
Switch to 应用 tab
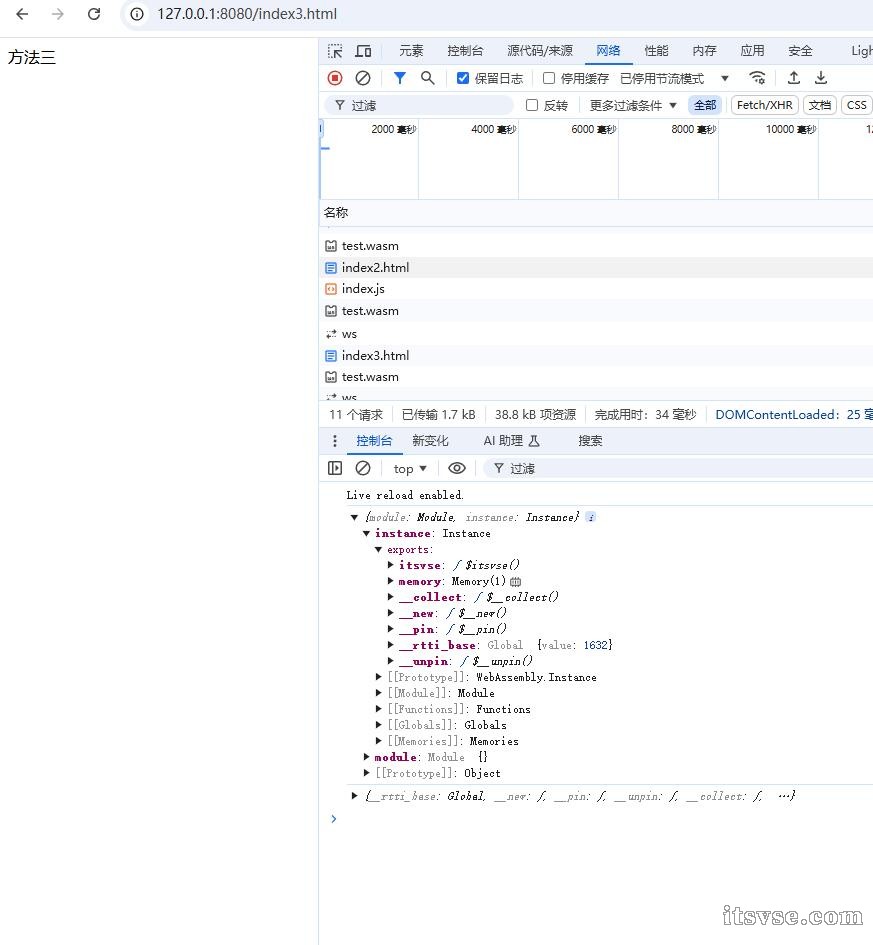[x=752, y=51]
